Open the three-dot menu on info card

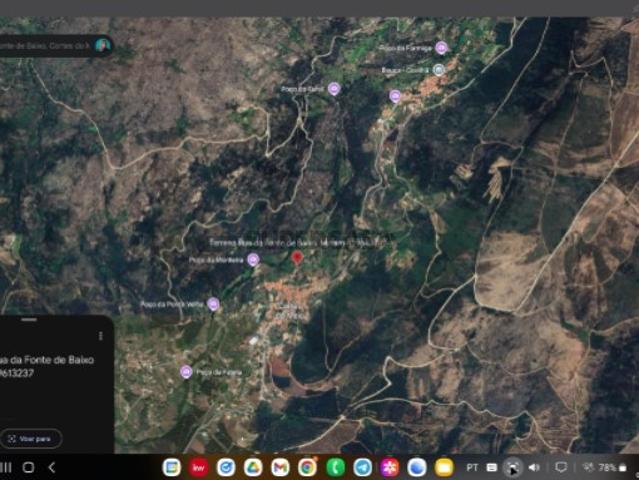(100, 336)
